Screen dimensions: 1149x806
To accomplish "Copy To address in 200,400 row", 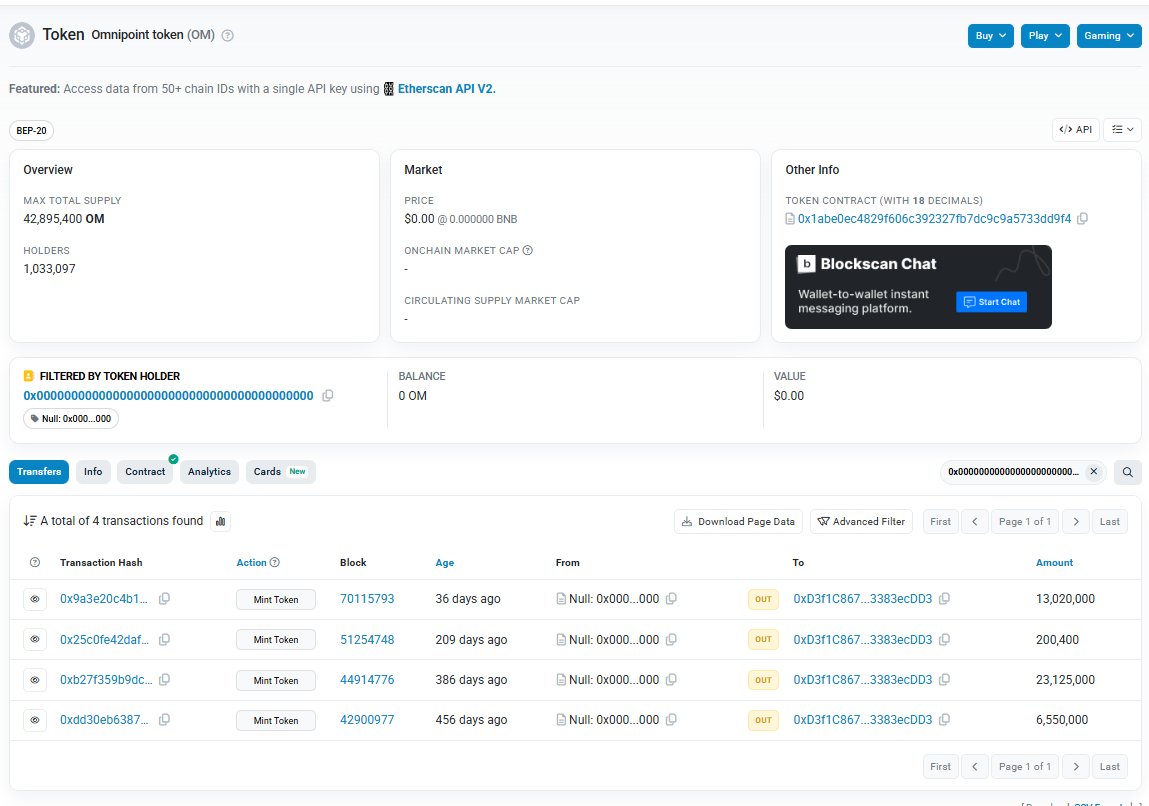I will coord(945,640).
